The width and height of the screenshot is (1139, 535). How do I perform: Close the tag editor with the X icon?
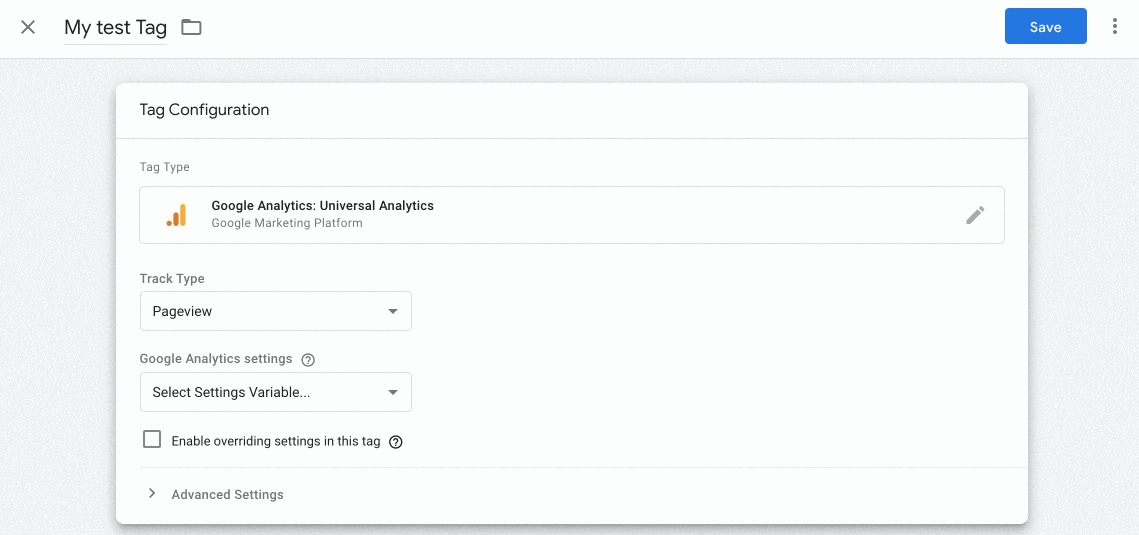point(28,28)
